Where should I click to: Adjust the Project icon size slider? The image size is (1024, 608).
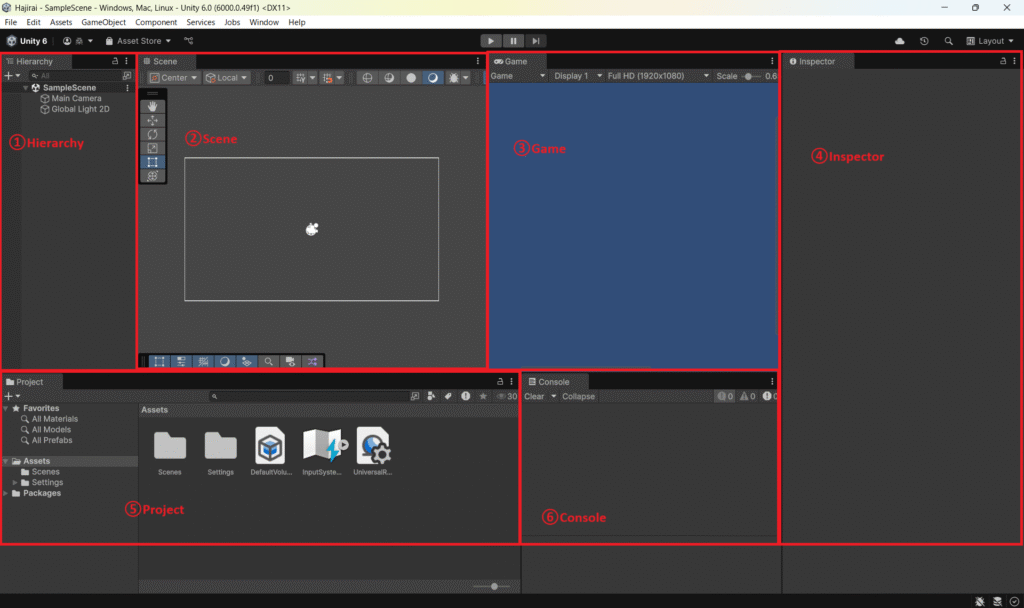tap(494, 586)
